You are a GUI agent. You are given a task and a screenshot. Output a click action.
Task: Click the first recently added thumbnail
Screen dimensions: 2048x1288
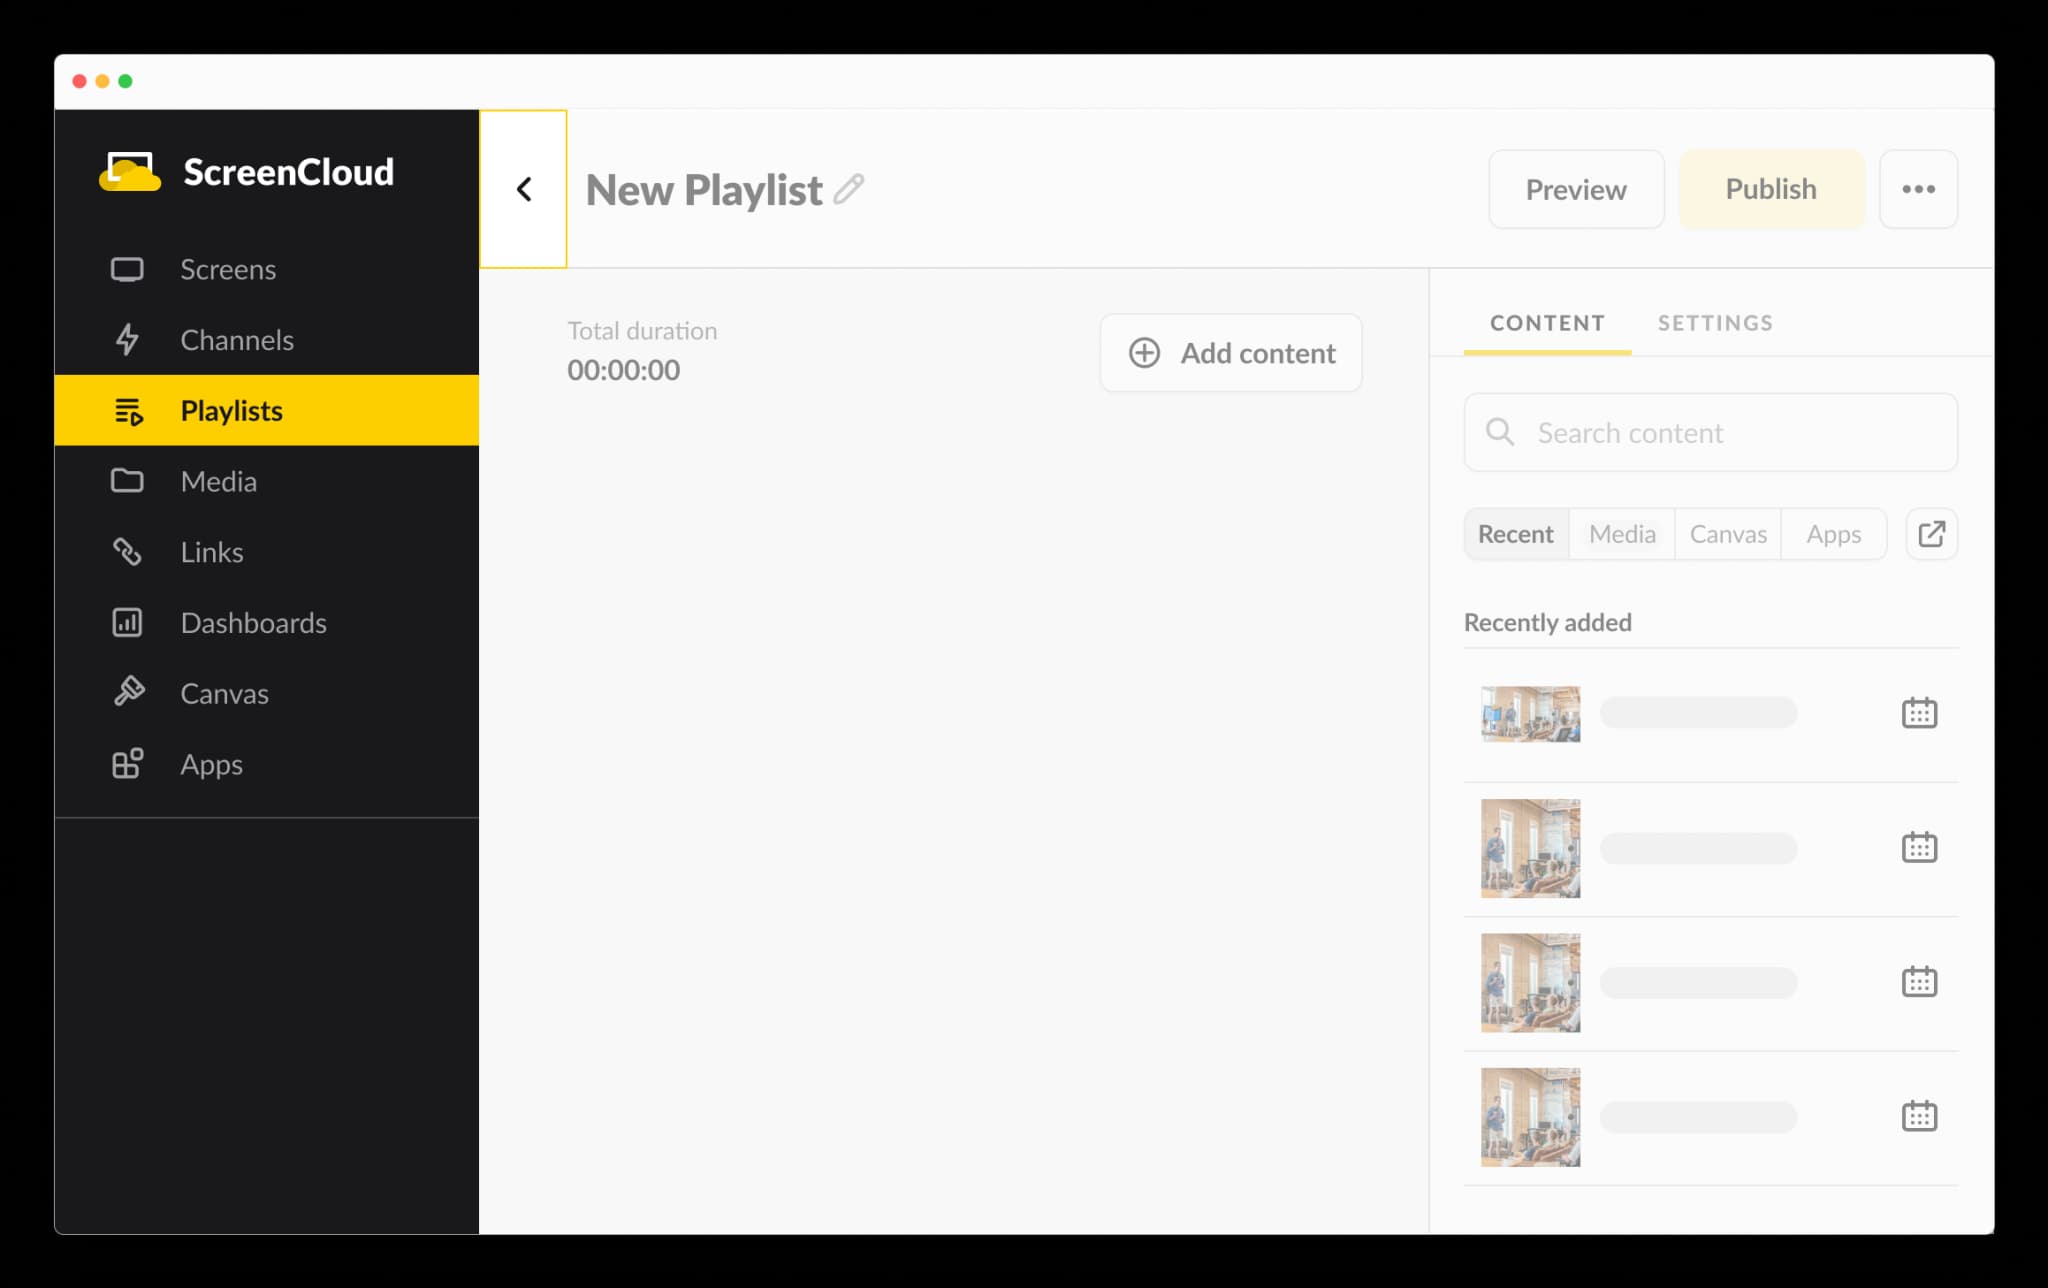pos(1530,715)
